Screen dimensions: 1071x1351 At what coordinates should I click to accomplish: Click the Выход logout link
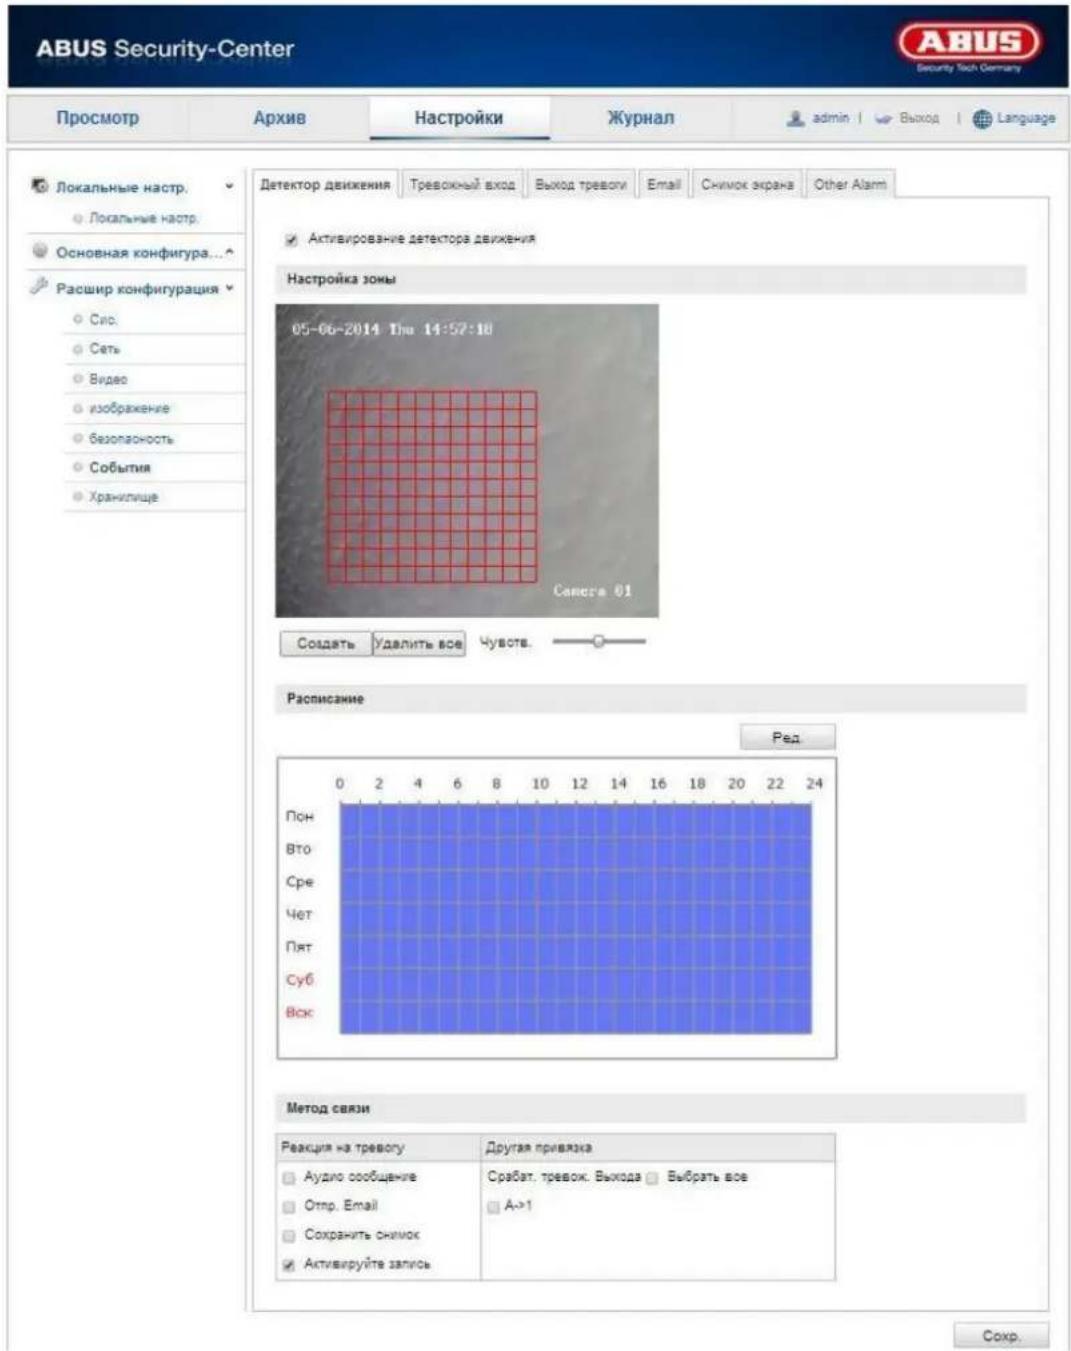coord(919,118)
